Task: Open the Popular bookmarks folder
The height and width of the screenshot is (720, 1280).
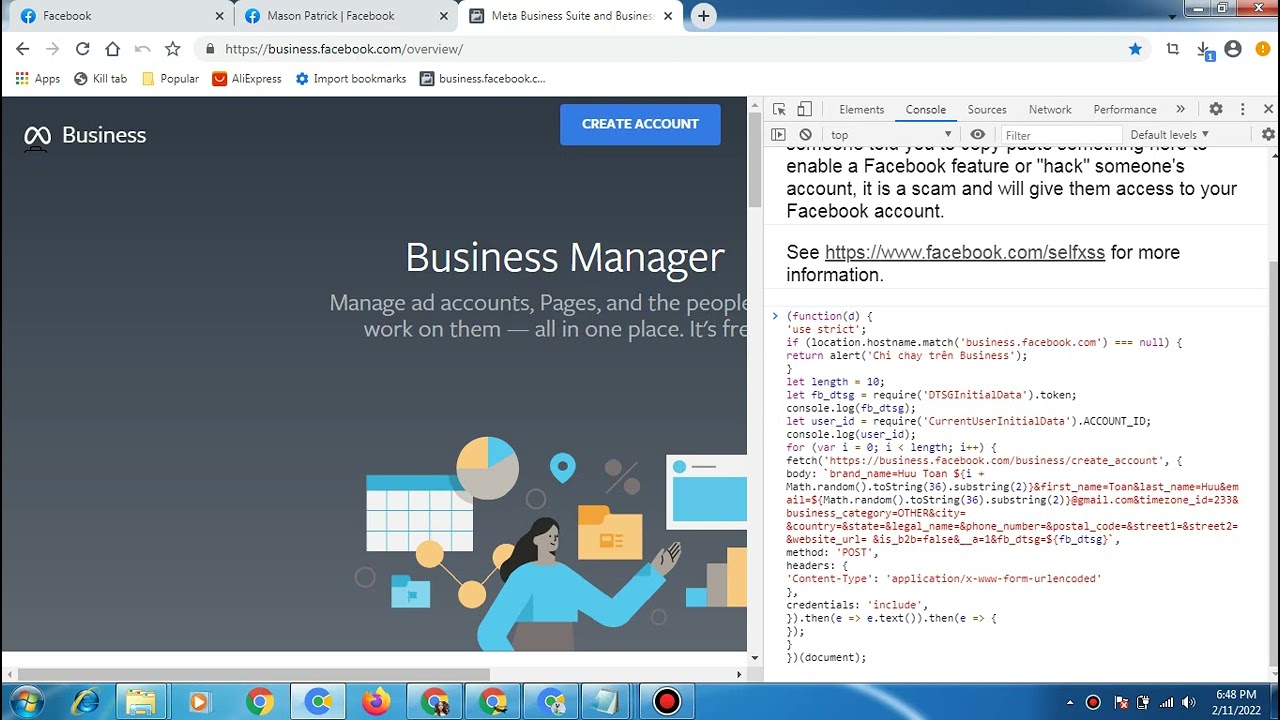Action: (171, 78)
